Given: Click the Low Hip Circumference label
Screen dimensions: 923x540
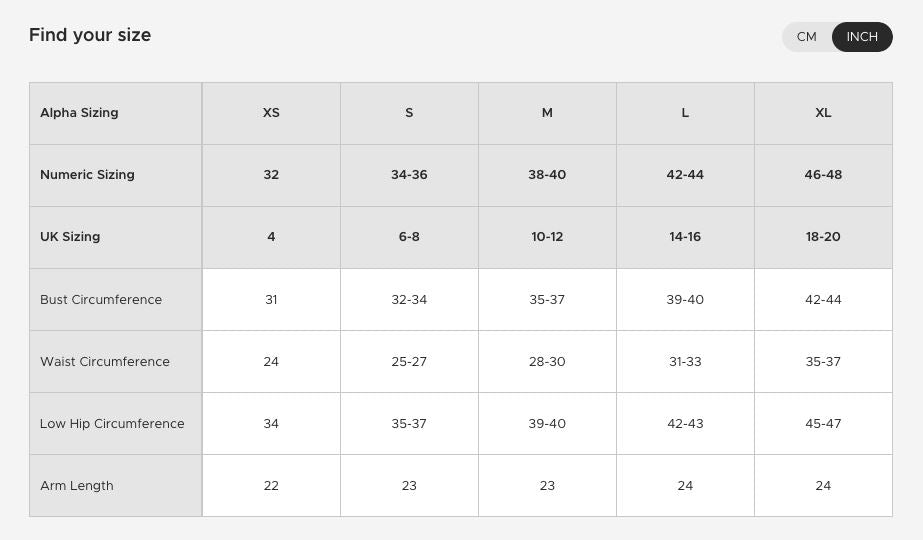Looking at the screenshot, I should (x=112, y=424).
